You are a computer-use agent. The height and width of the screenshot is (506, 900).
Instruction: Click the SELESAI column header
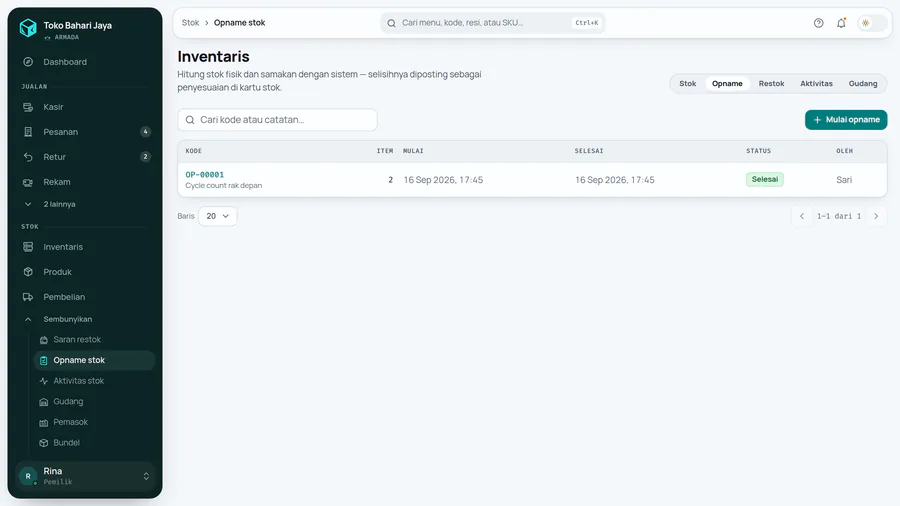(589, 151)
